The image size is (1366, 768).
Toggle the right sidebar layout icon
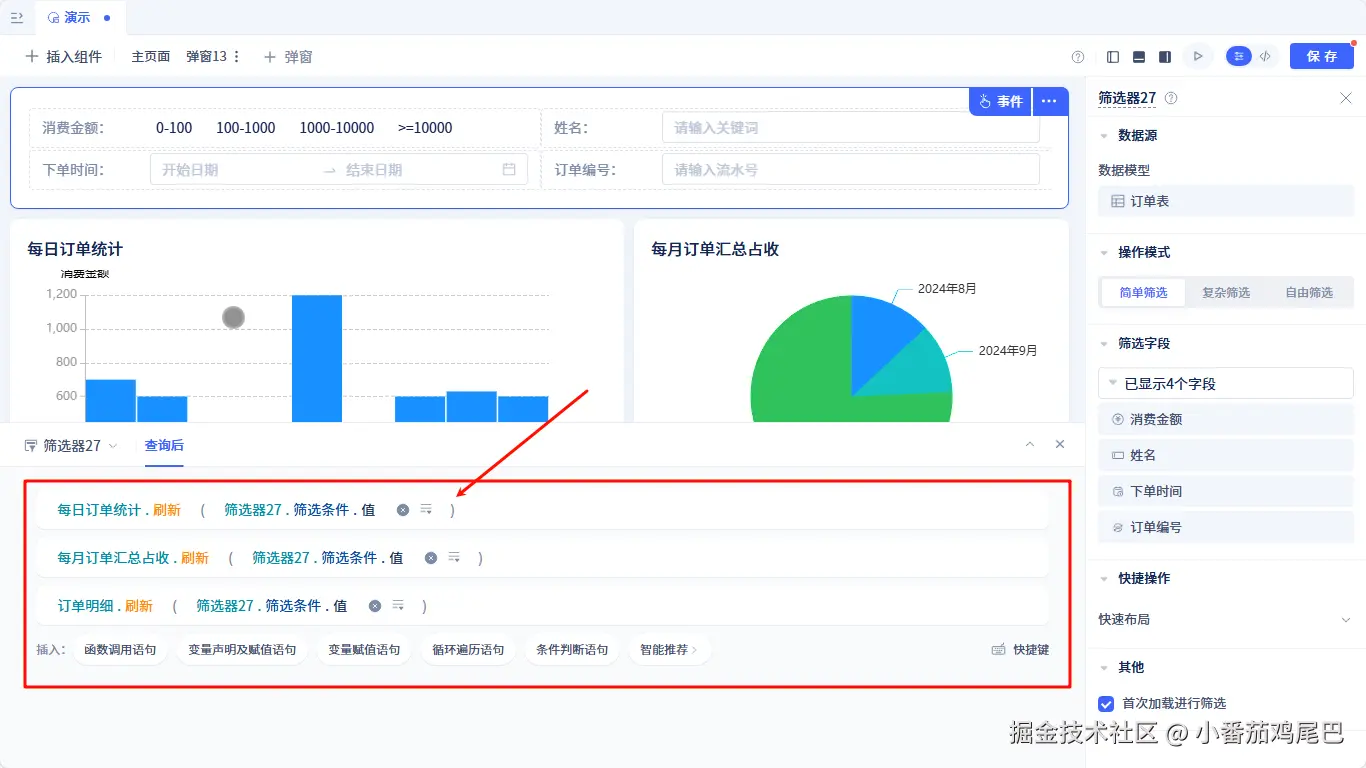1165,57
